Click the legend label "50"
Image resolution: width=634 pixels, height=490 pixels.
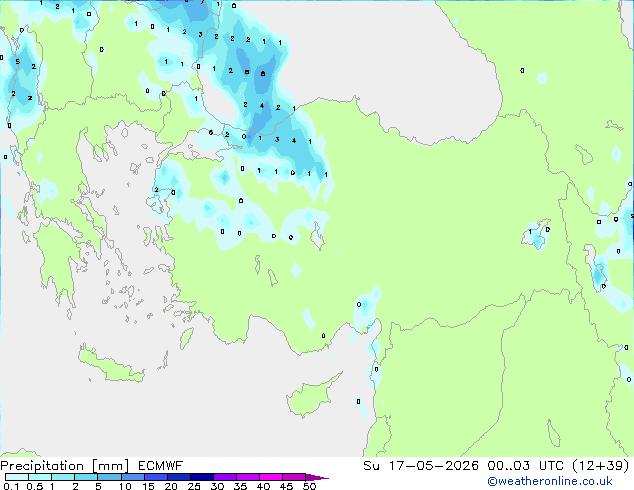[x=309, y=486]
